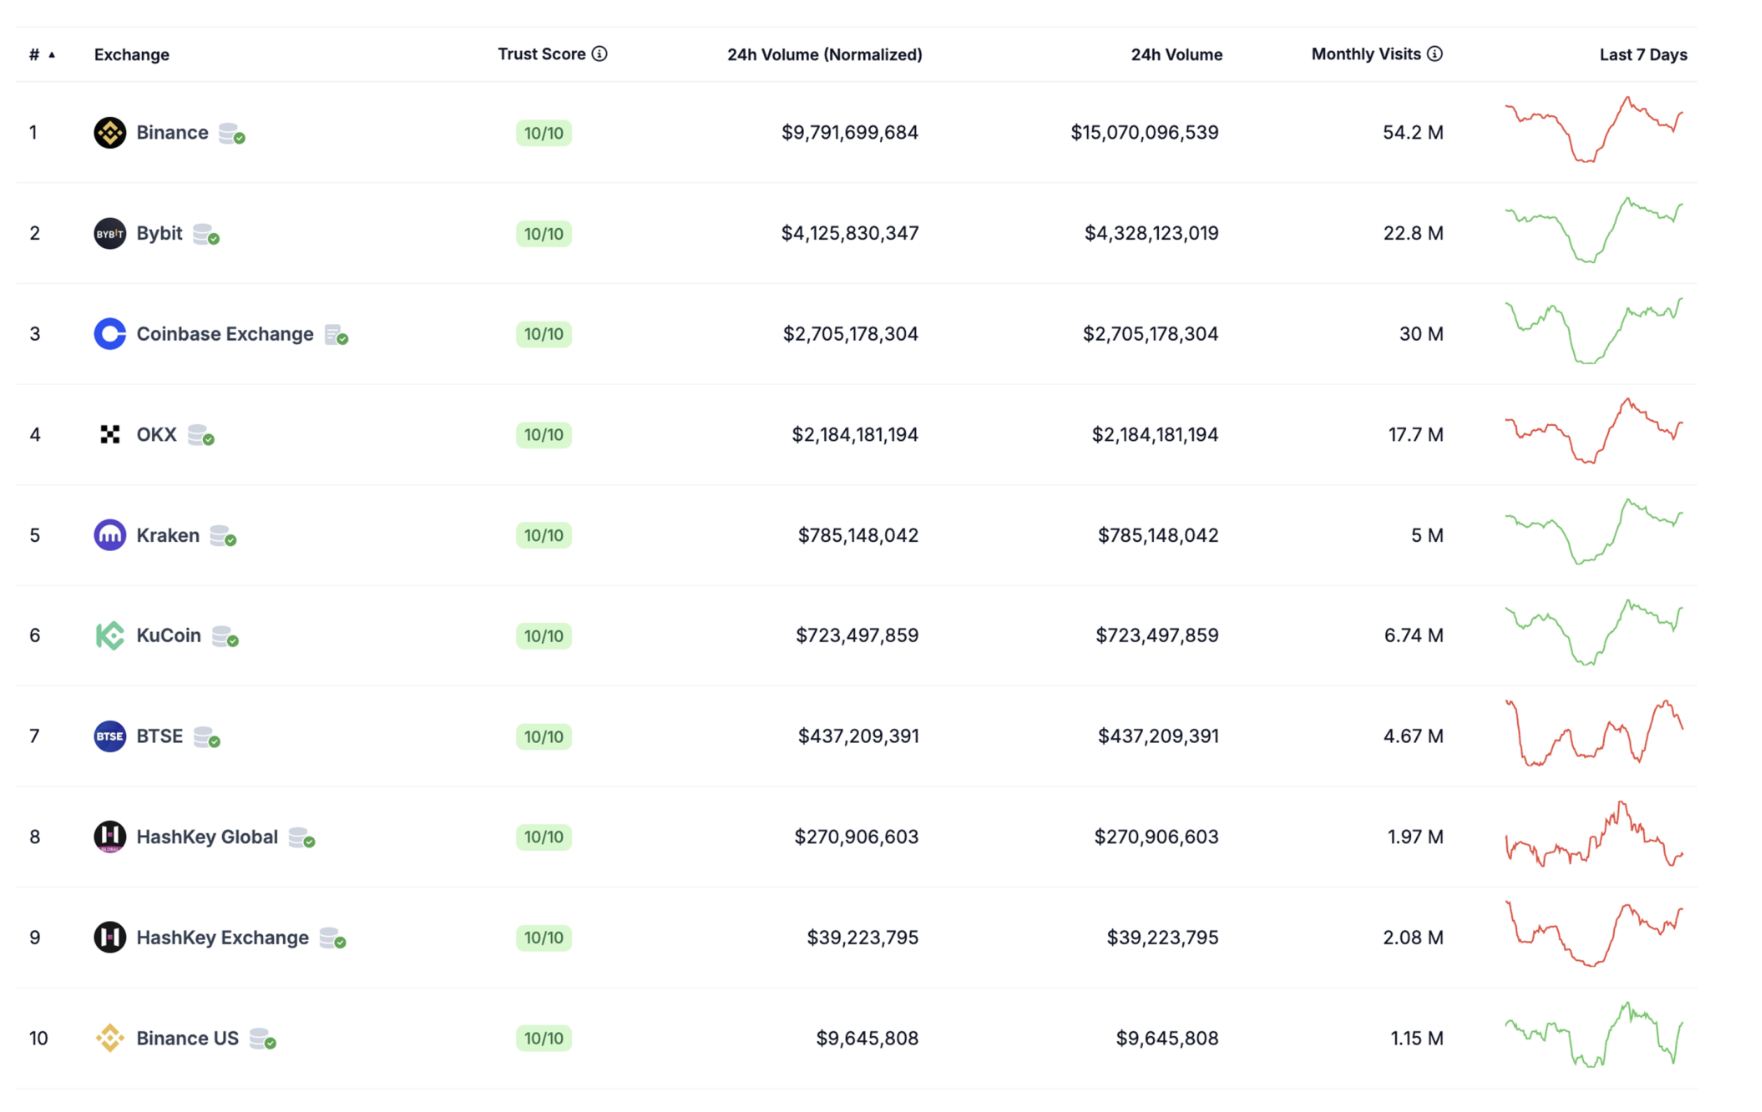Sort by the Exchange column header
Screen dimensions: 1762x1112
click(131, 55)
